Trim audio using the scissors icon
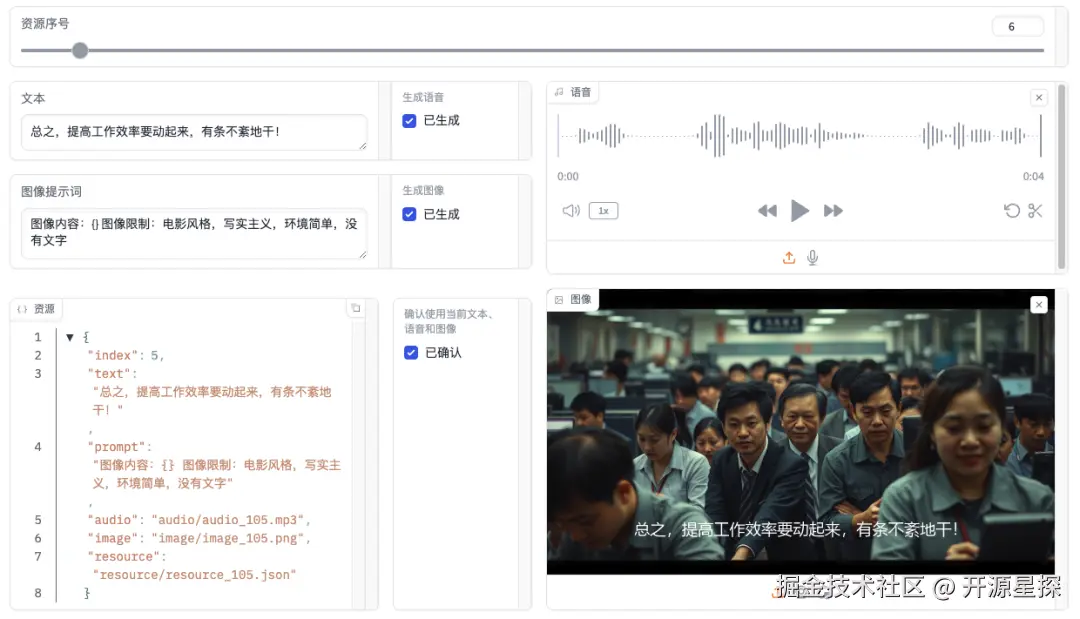Screen dimensions: 1080x619 click(1036, 210)
